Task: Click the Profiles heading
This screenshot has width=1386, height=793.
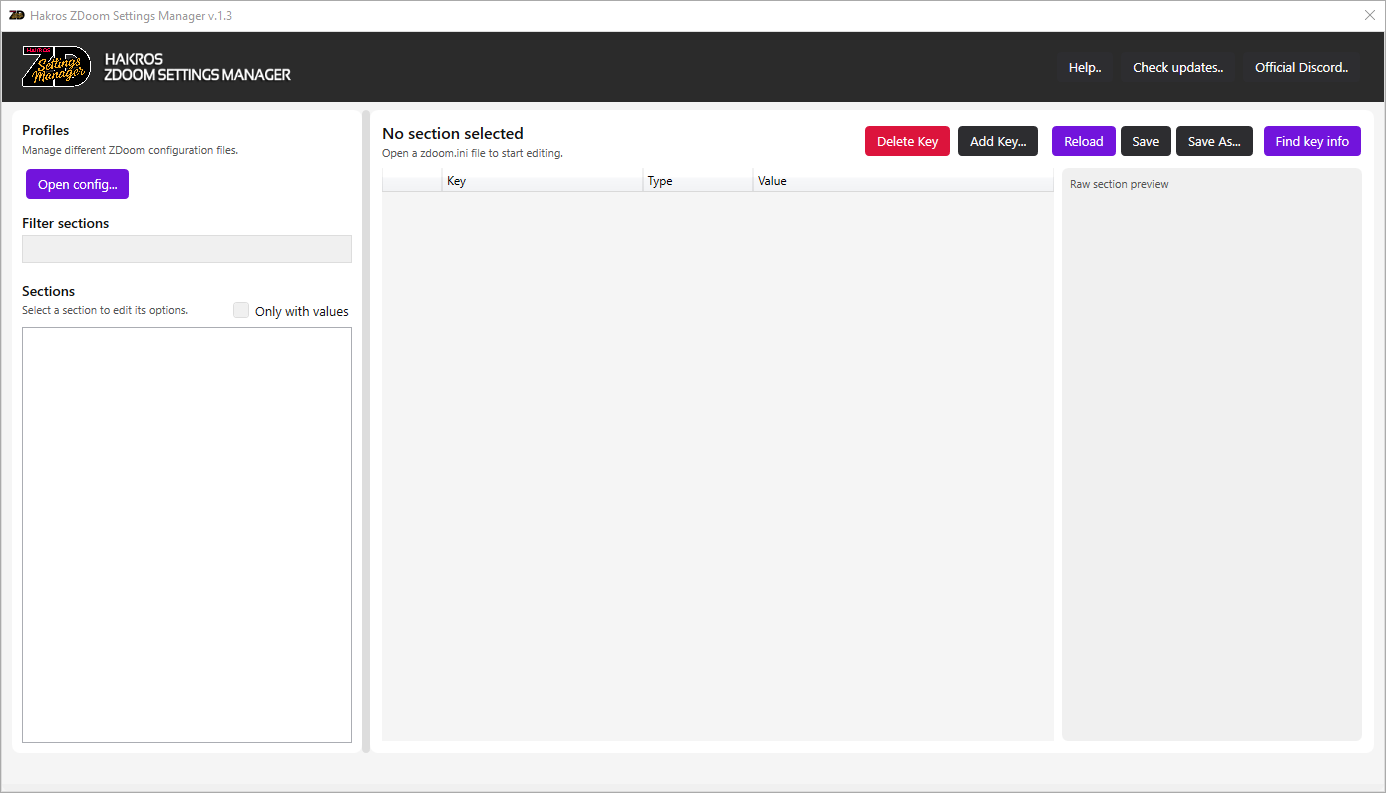Action: [46, 130]
